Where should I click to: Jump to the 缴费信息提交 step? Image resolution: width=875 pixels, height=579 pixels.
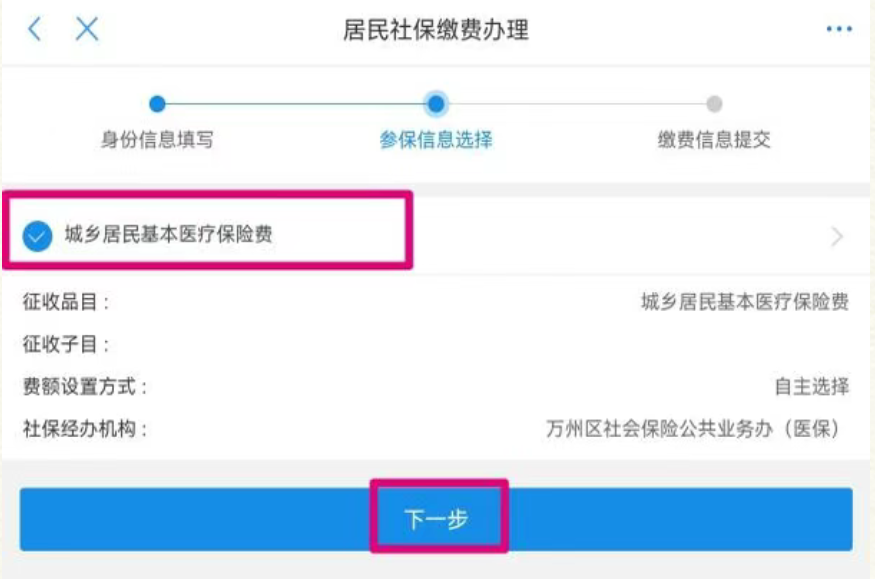tap(714, 140)
